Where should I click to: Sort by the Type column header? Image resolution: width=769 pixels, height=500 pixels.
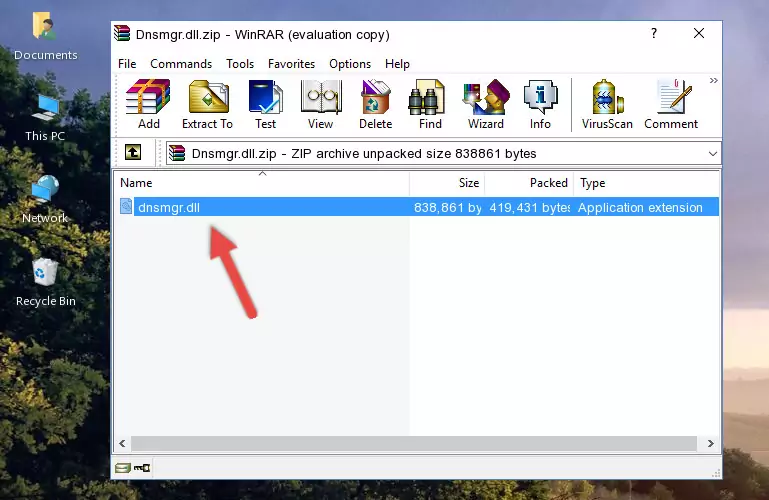(646, 183)
